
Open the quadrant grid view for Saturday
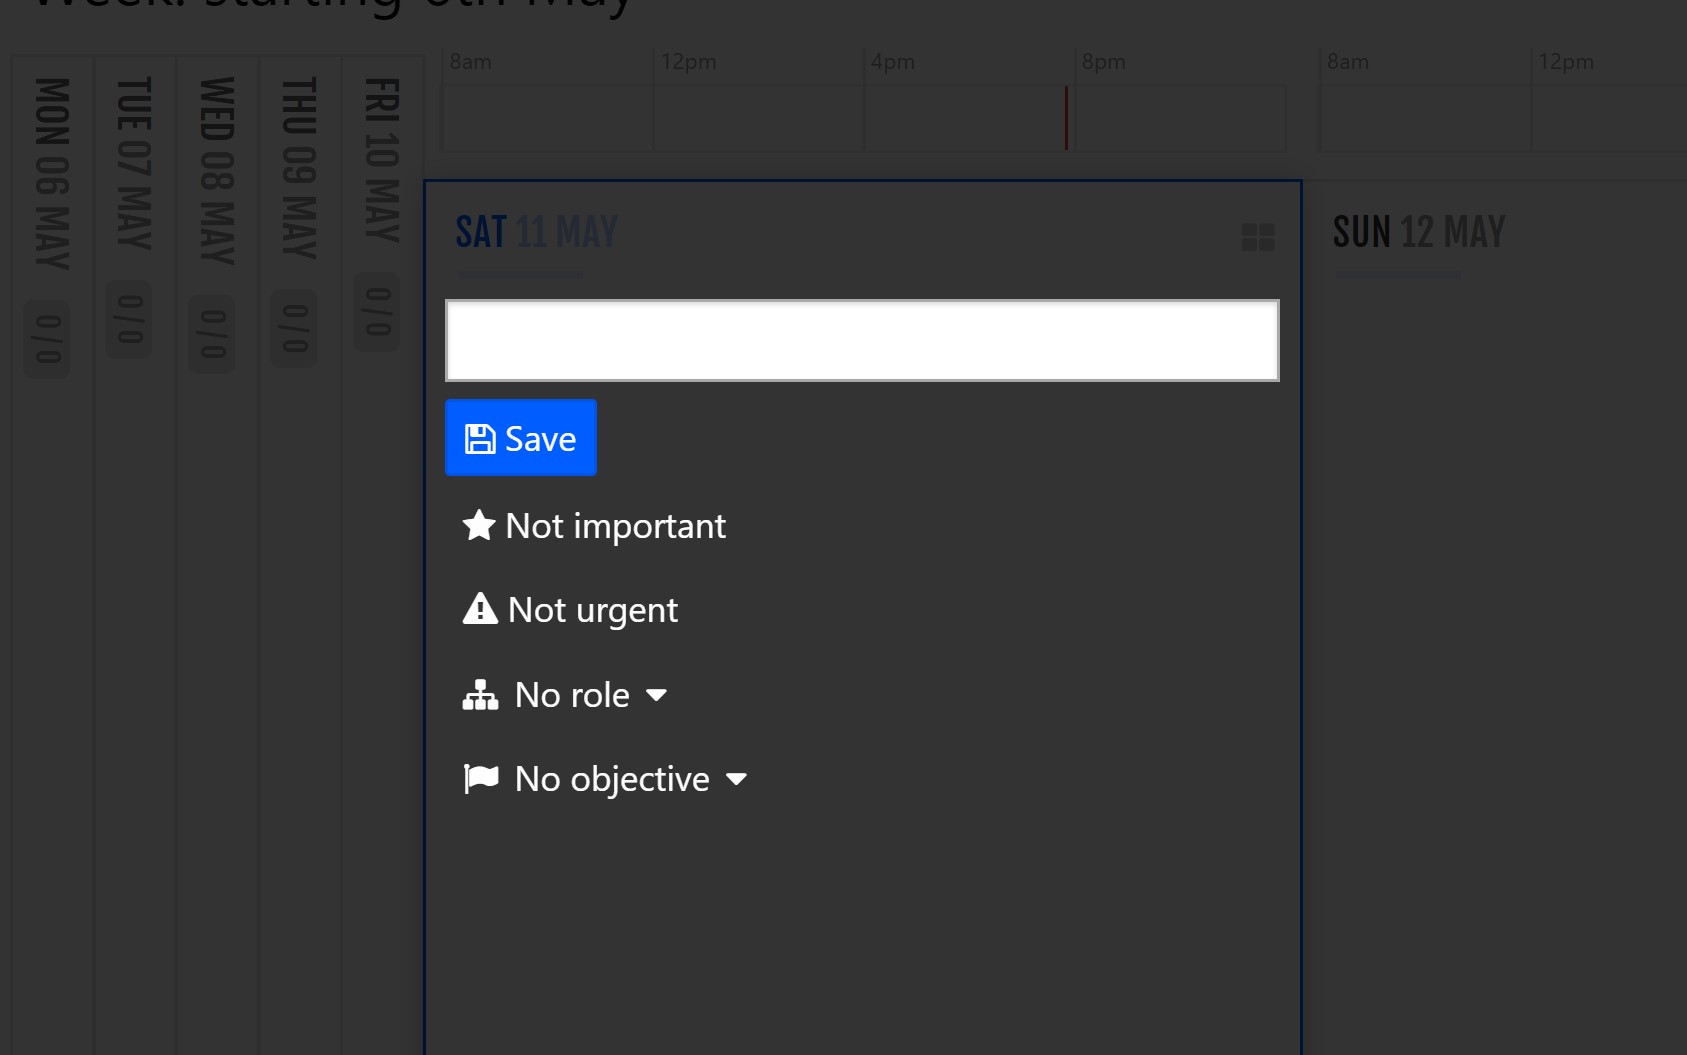pyautogui.click(x=1258, y=238)
